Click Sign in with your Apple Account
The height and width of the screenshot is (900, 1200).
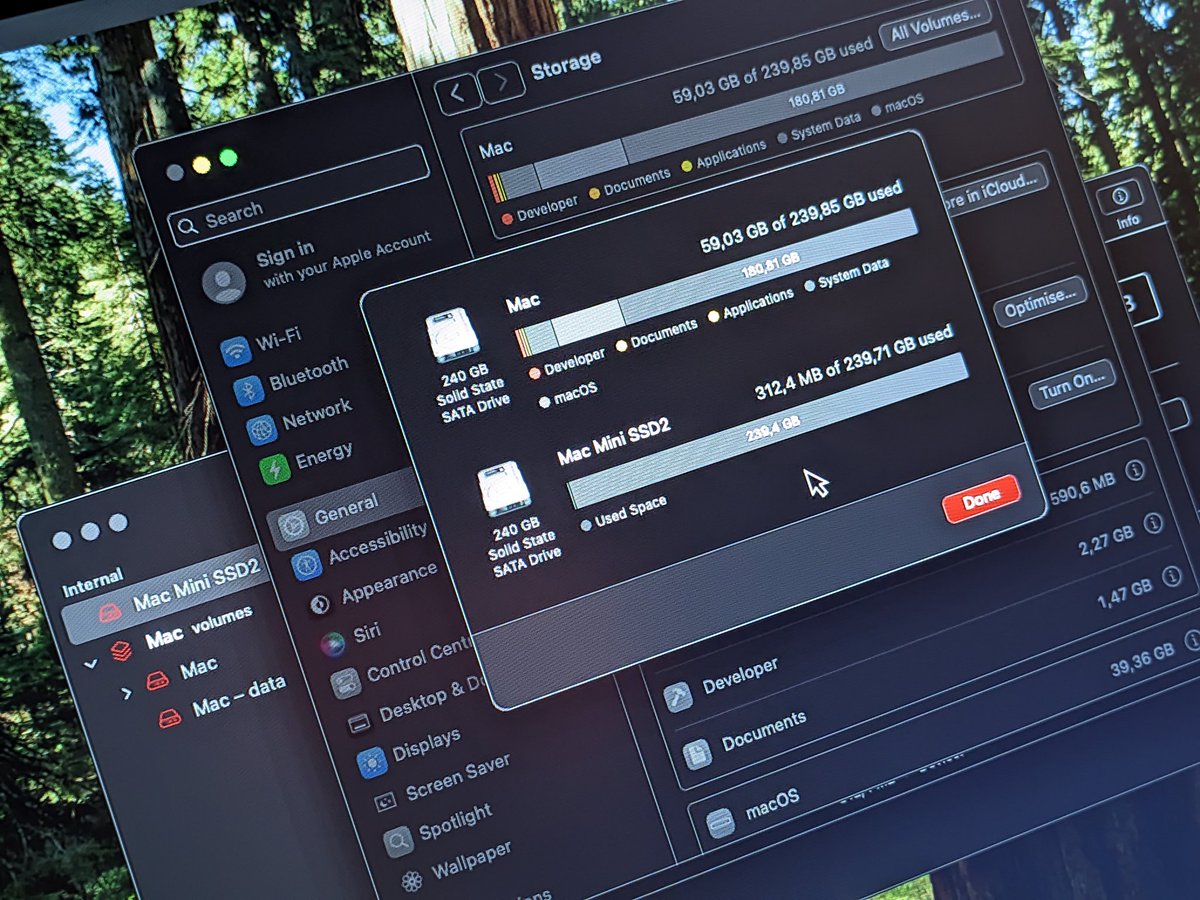point(342,260)
